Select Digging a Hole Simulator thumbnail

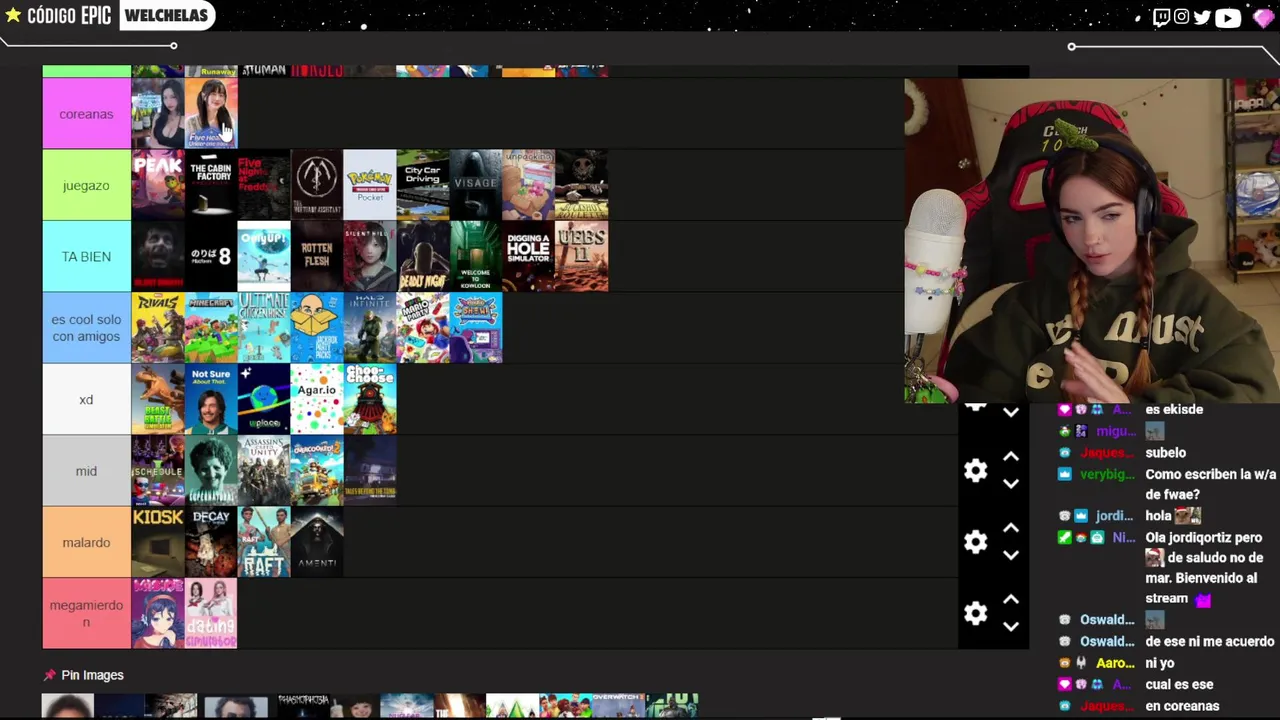[x=529, y=257]
